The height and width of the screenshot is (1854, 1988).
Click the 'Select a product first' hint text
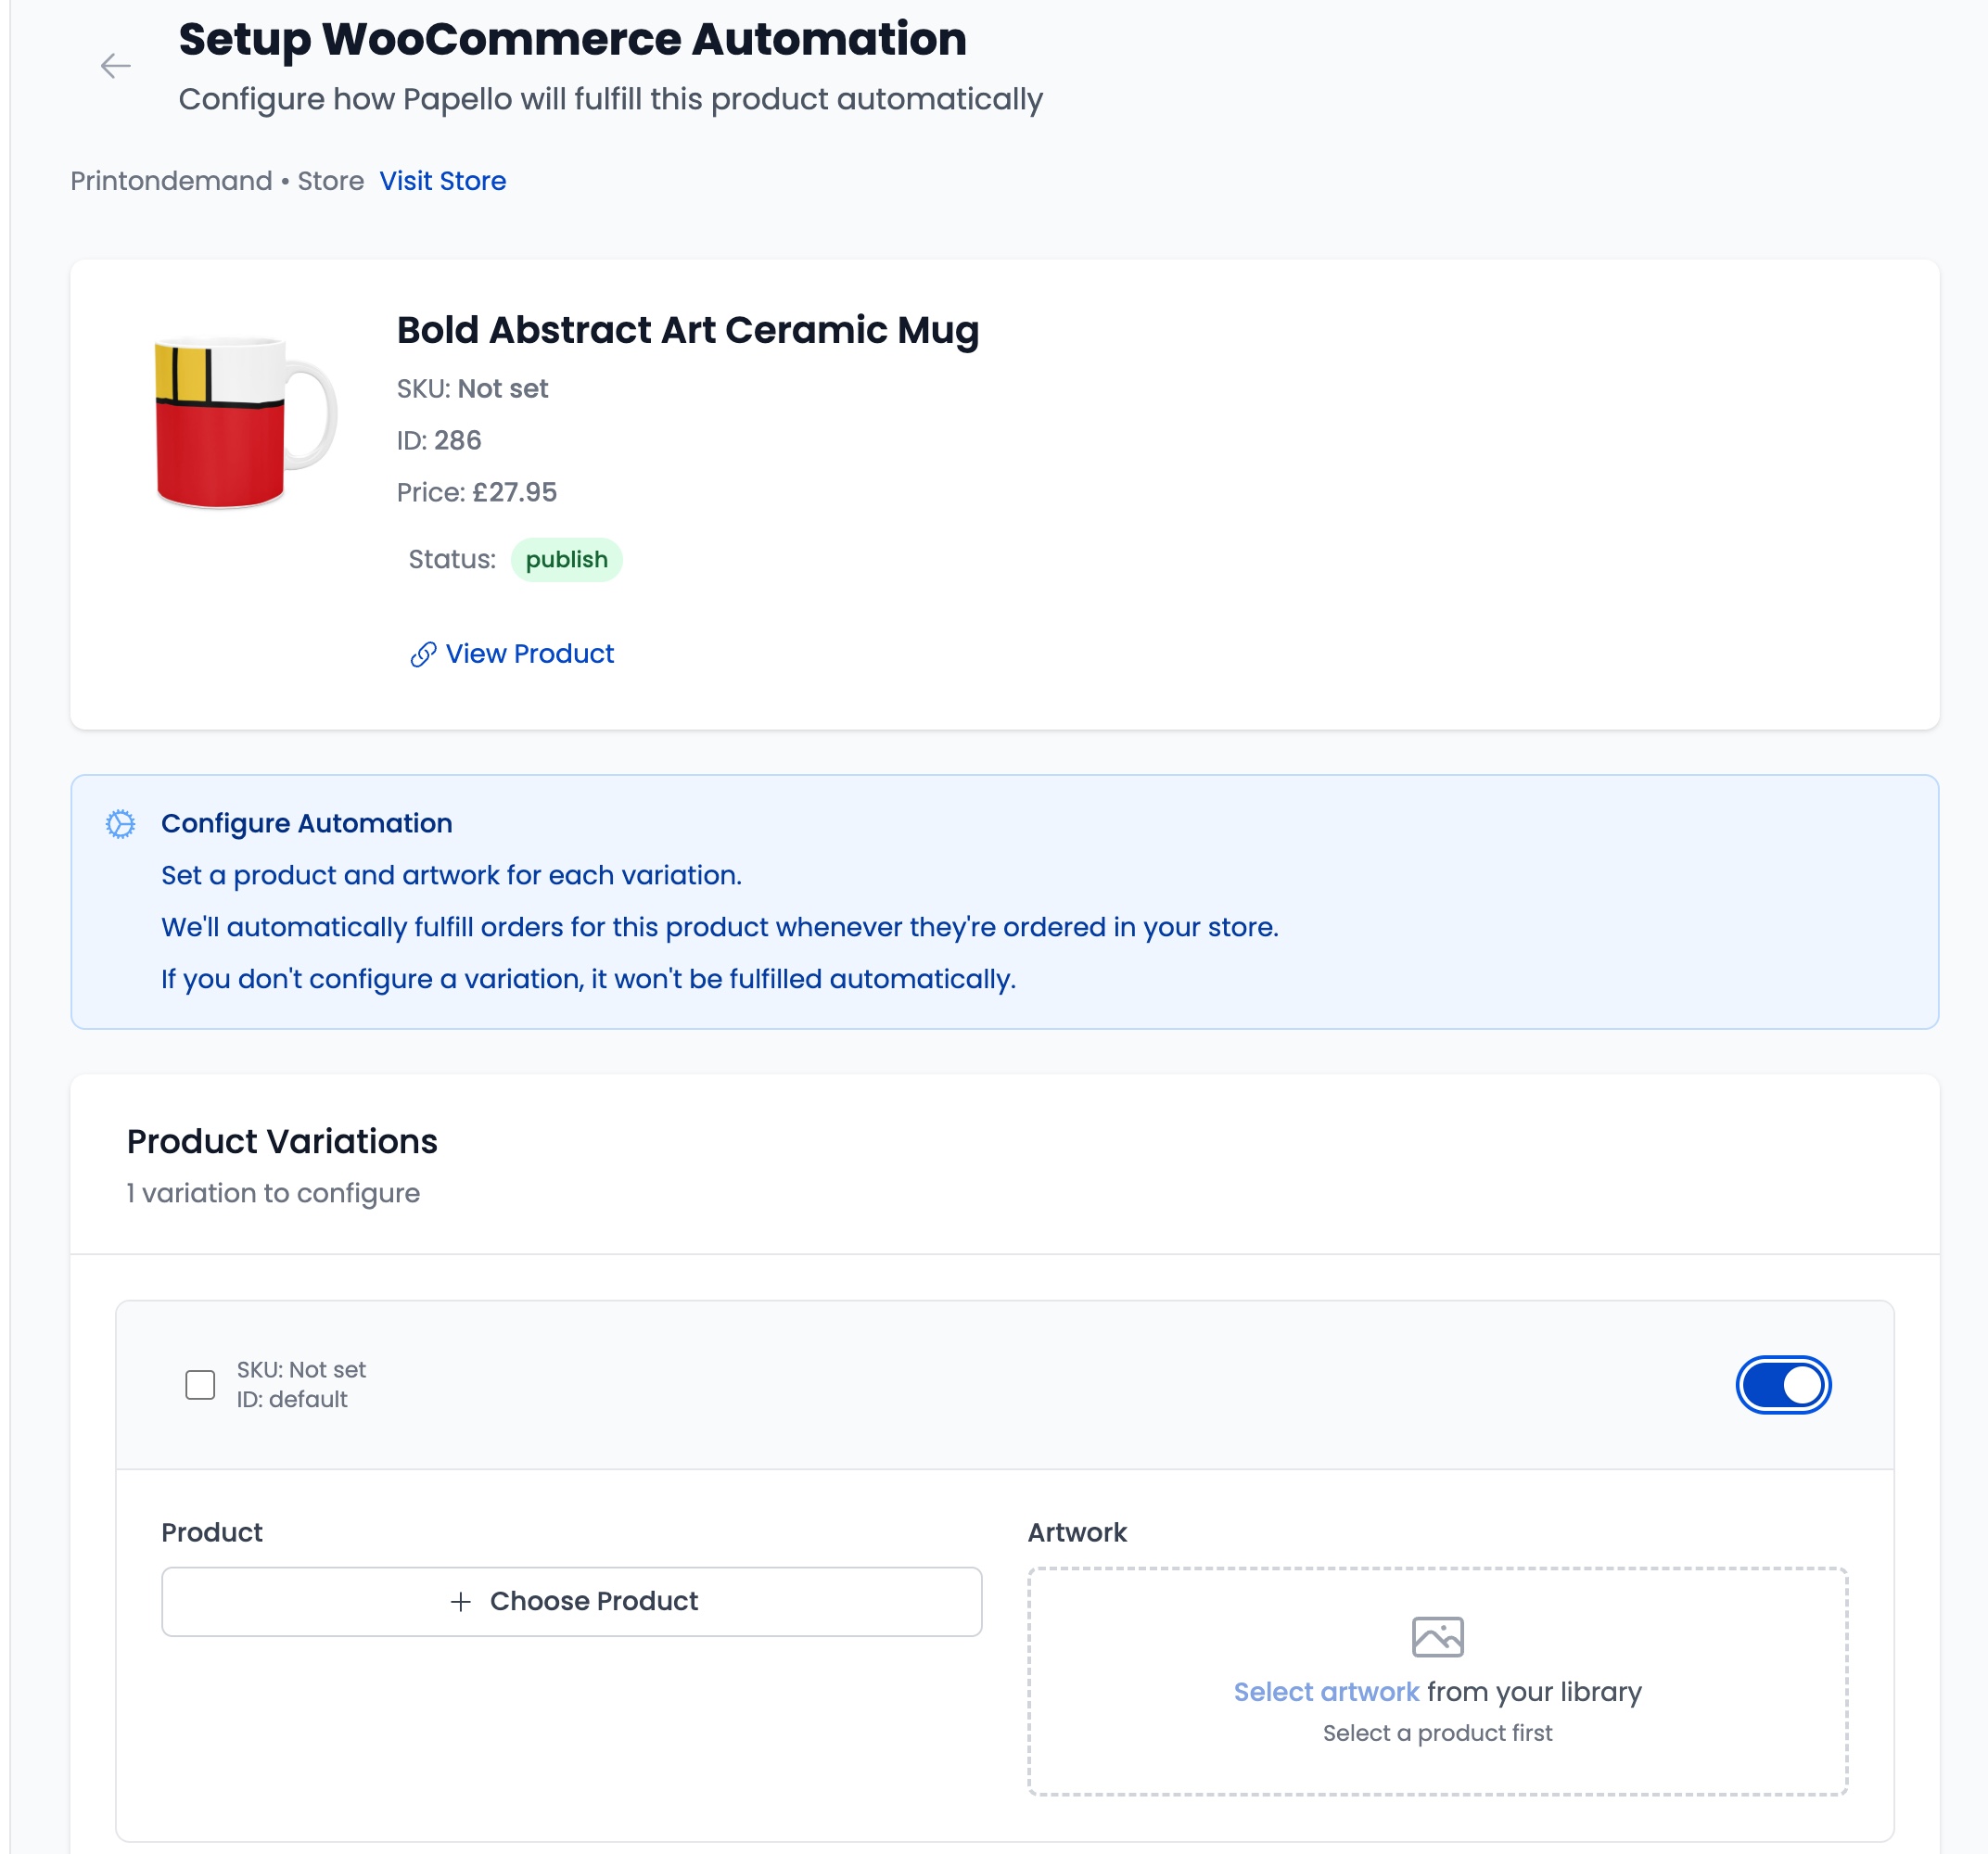pyautogui.click(x=1437, y=1734)
